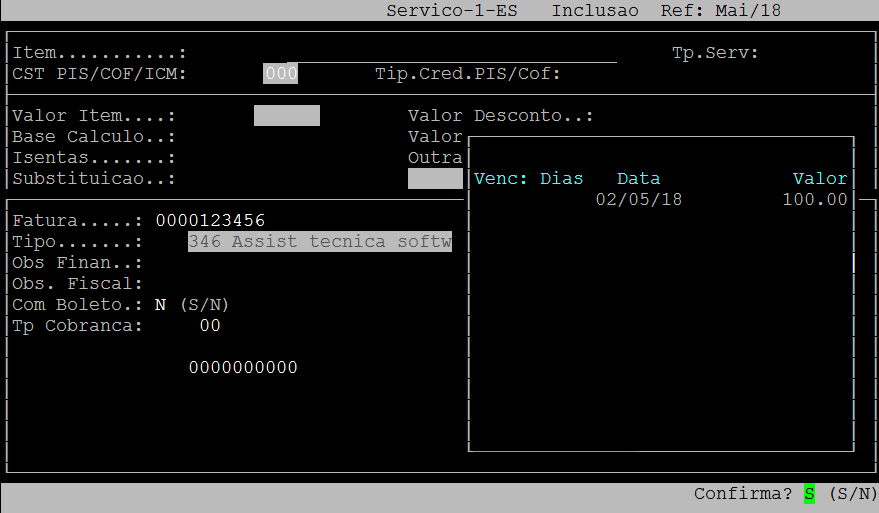
Task: Focus the Tip.Cred.PIS/Cof field
Action: [600, 74]
